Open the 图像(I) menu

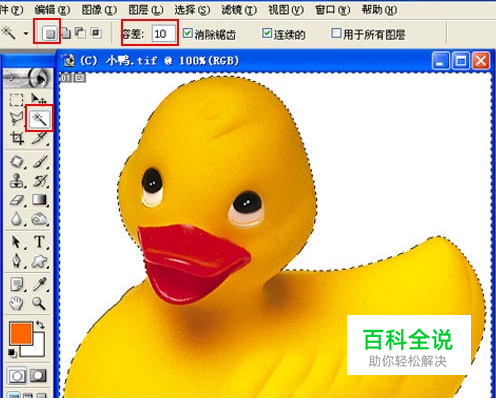[x=99, y=10]
